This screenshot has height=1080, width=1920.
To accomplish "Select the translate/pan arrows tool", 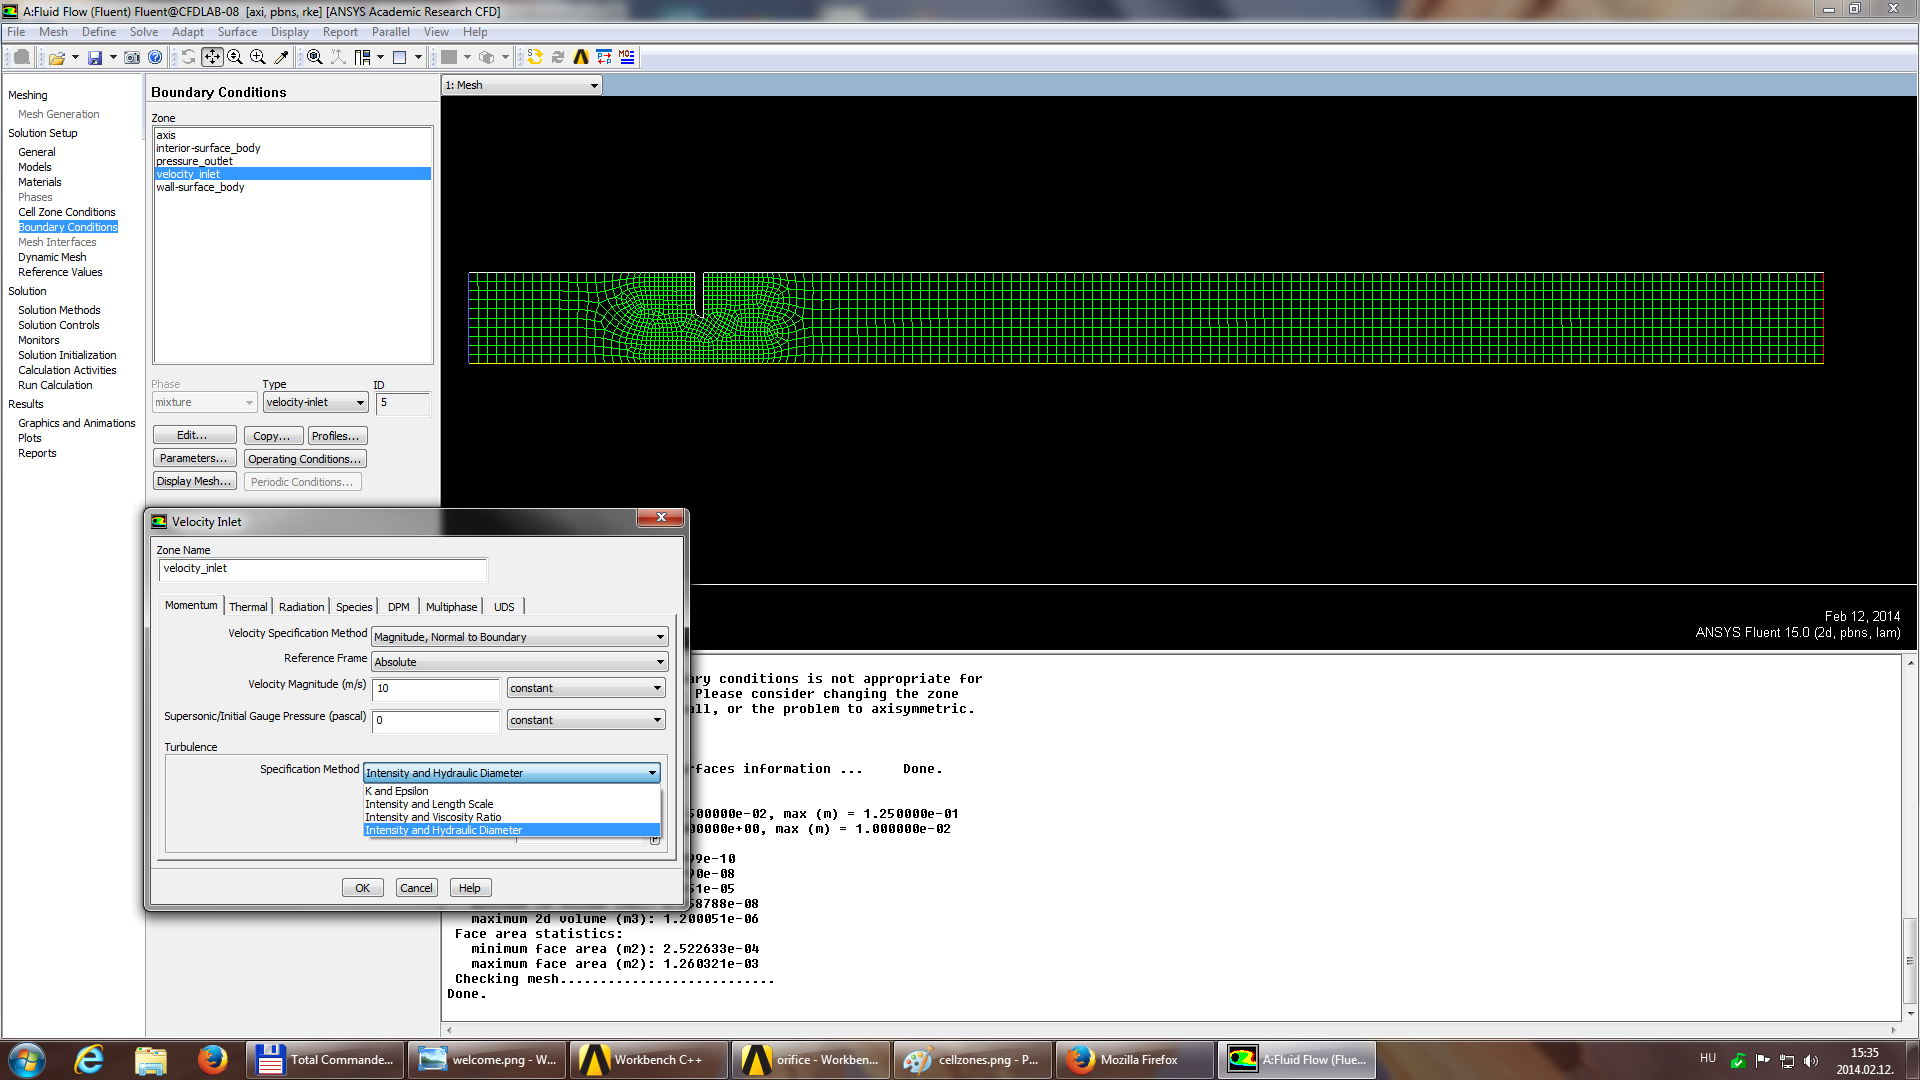I will point(212,58).
